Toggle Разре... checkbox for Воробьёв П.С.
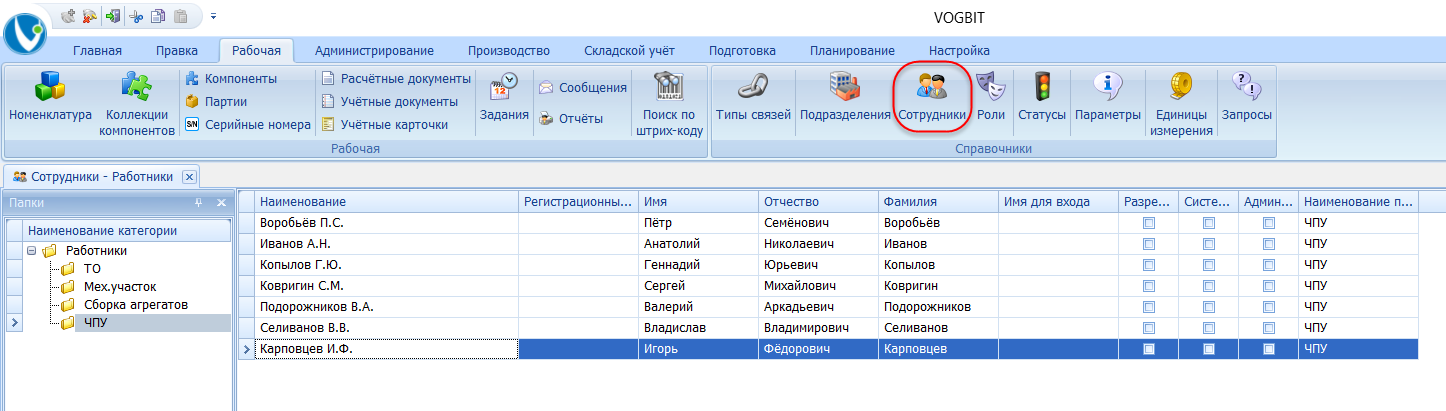Screen dimensions: 1446x411 [1149, 223]
